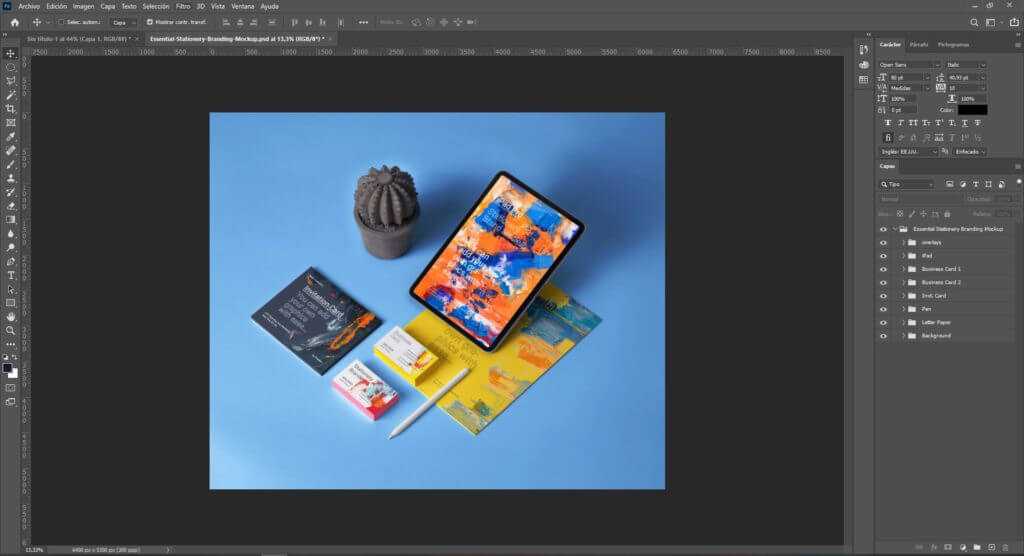The image size is (1024, 556).
Task: Pick the Horizontal Type tool
Action: [11, 274]
